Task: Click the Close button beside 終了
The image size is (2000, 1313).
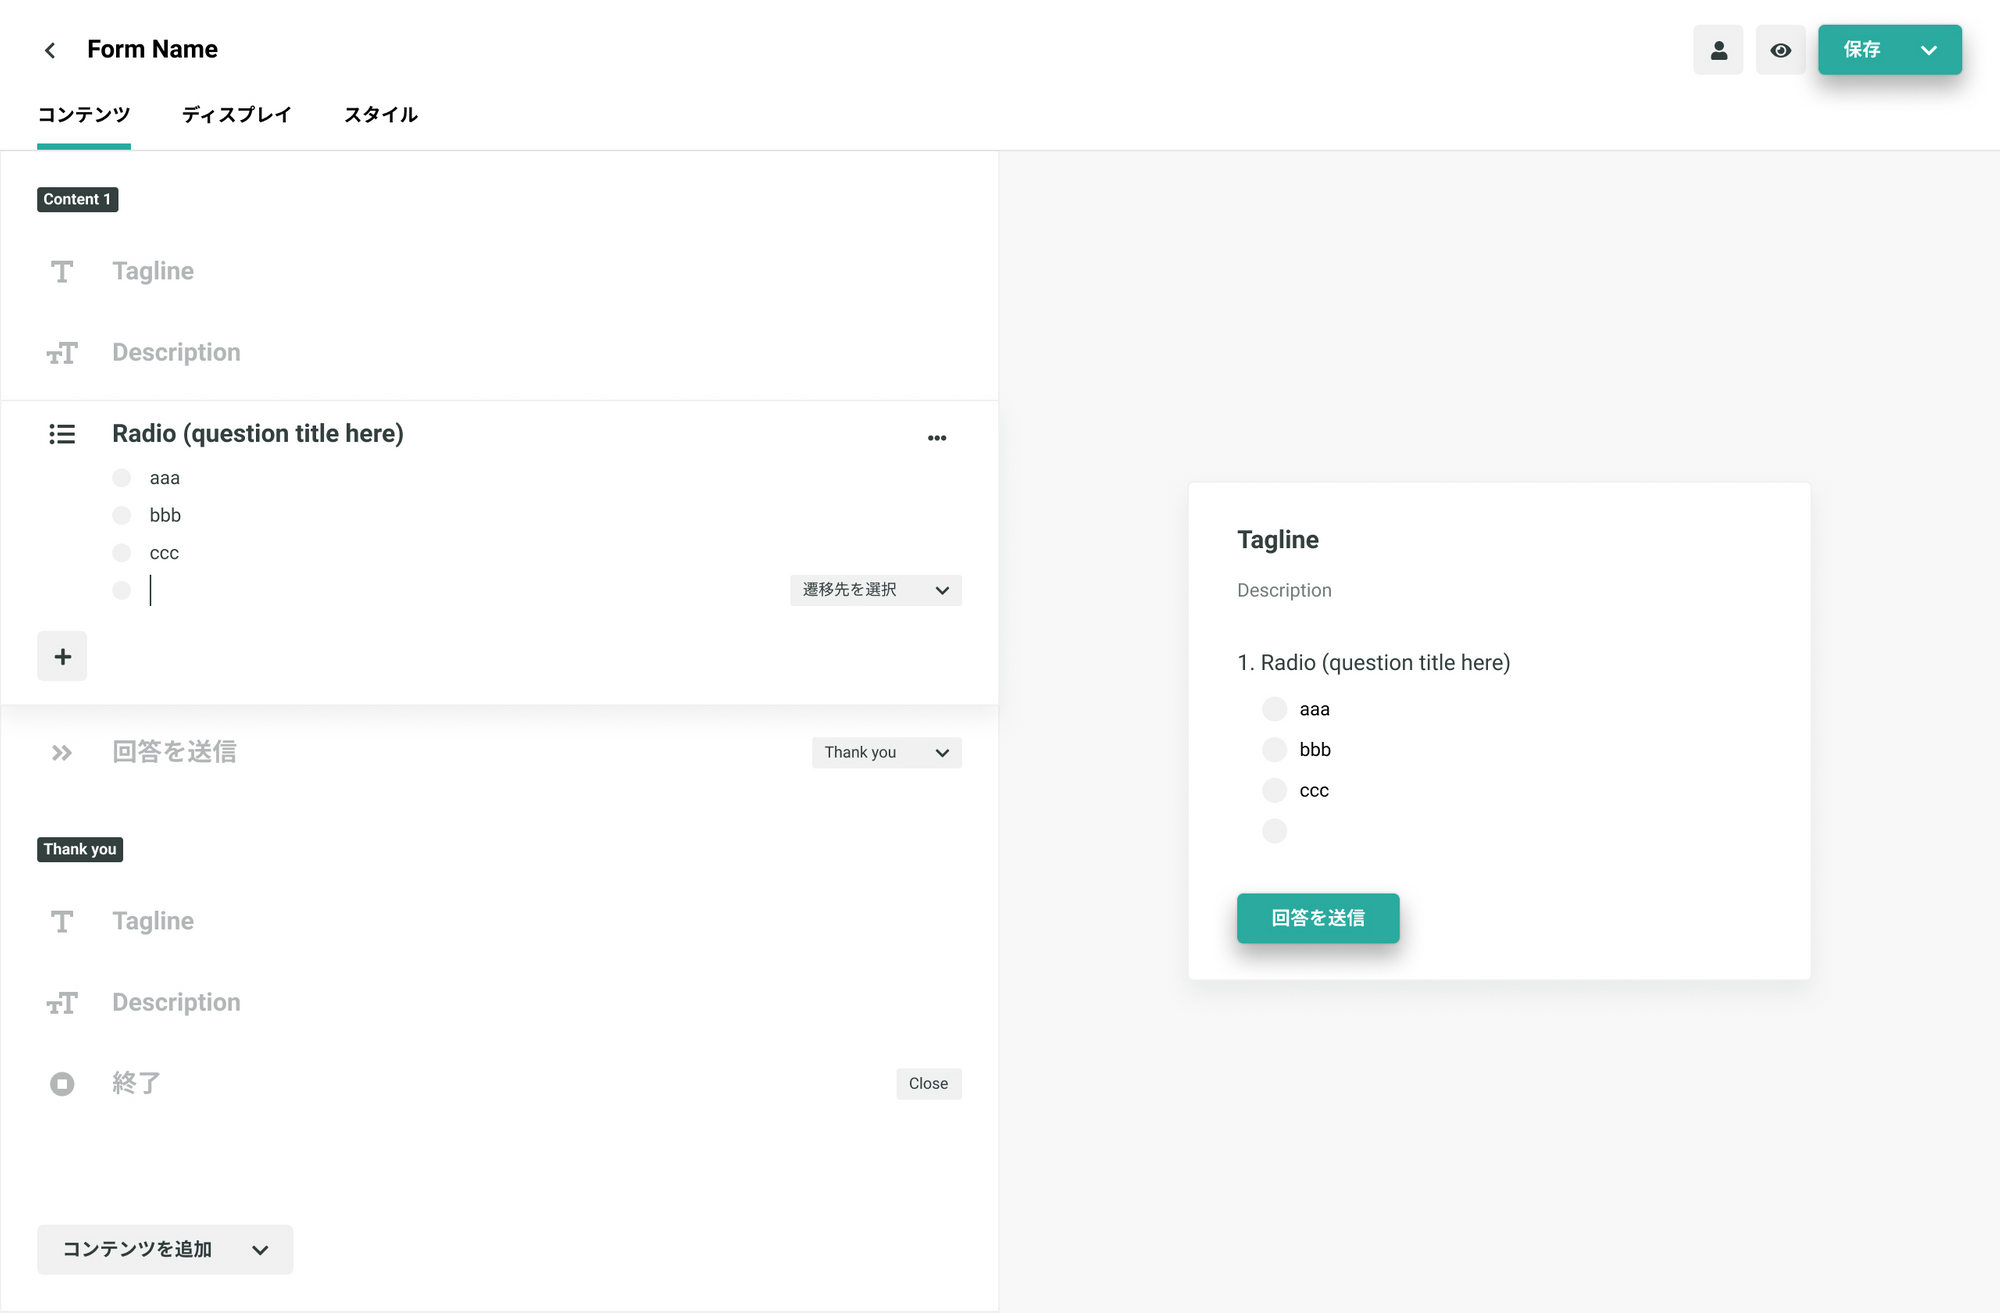Action: pyautogui.click(x=928, y=1084)
